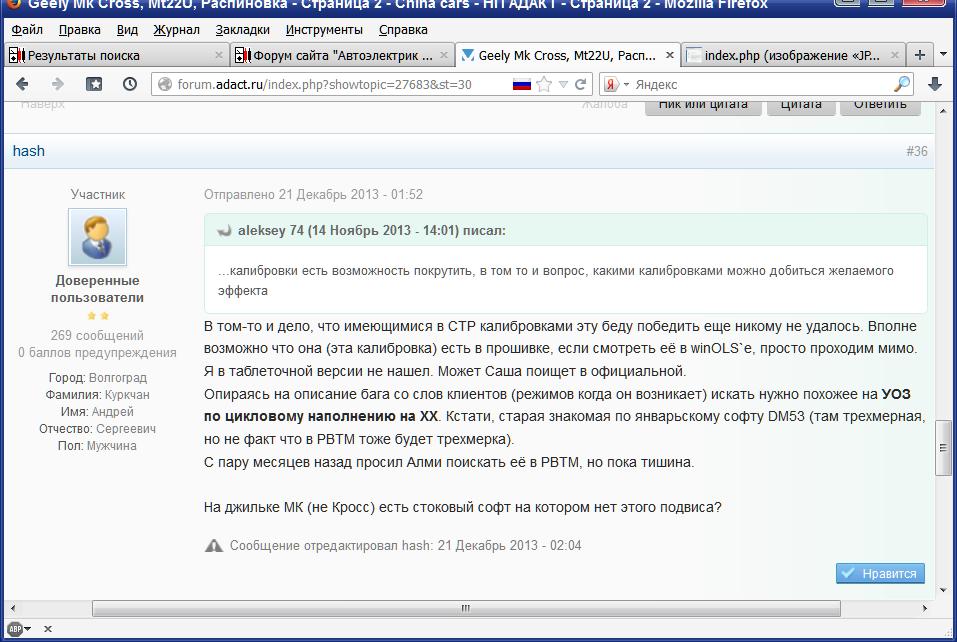Switch to the index.php image tab

(793, 55)
